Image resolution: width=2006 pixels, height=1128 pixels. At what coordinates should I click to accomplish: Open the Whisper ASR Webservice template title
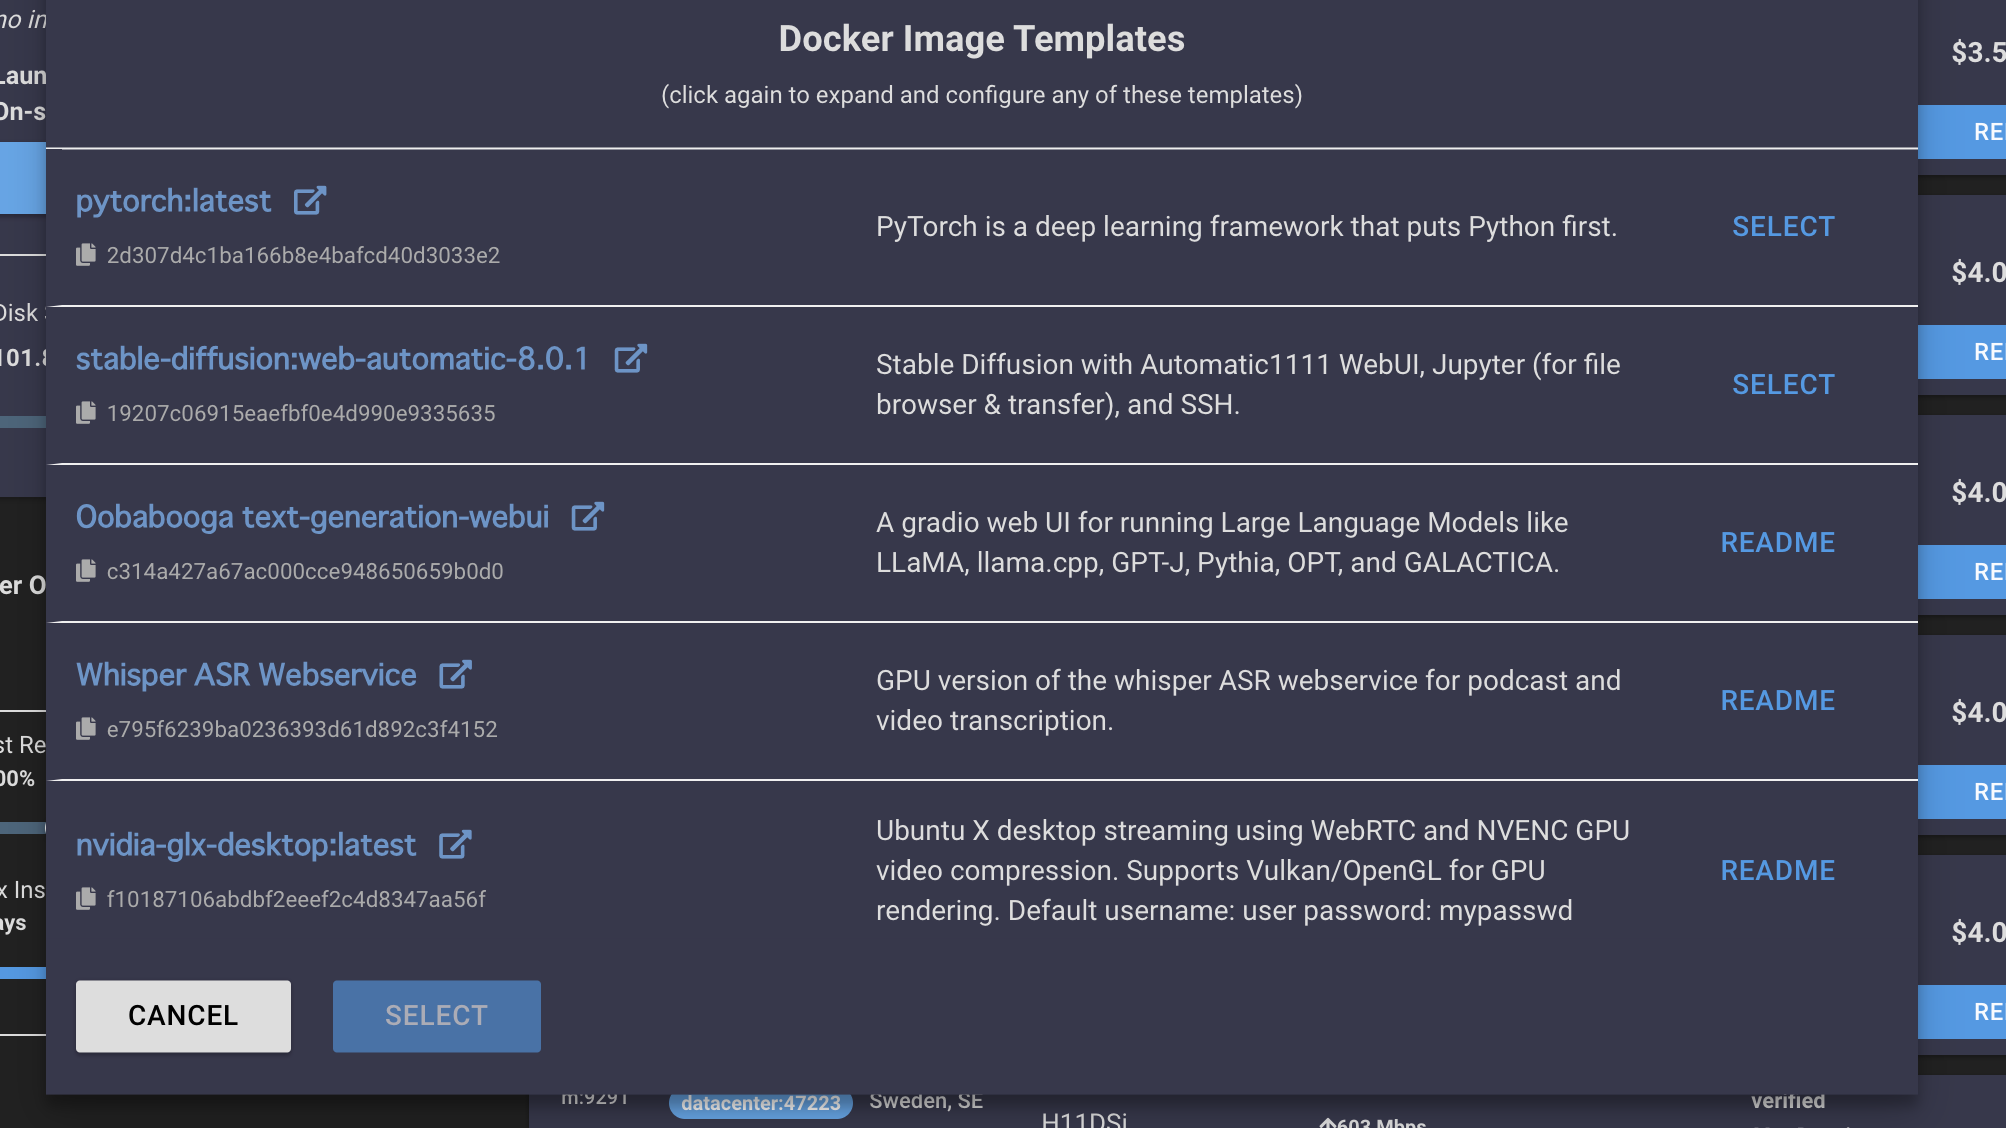(246, 675)
